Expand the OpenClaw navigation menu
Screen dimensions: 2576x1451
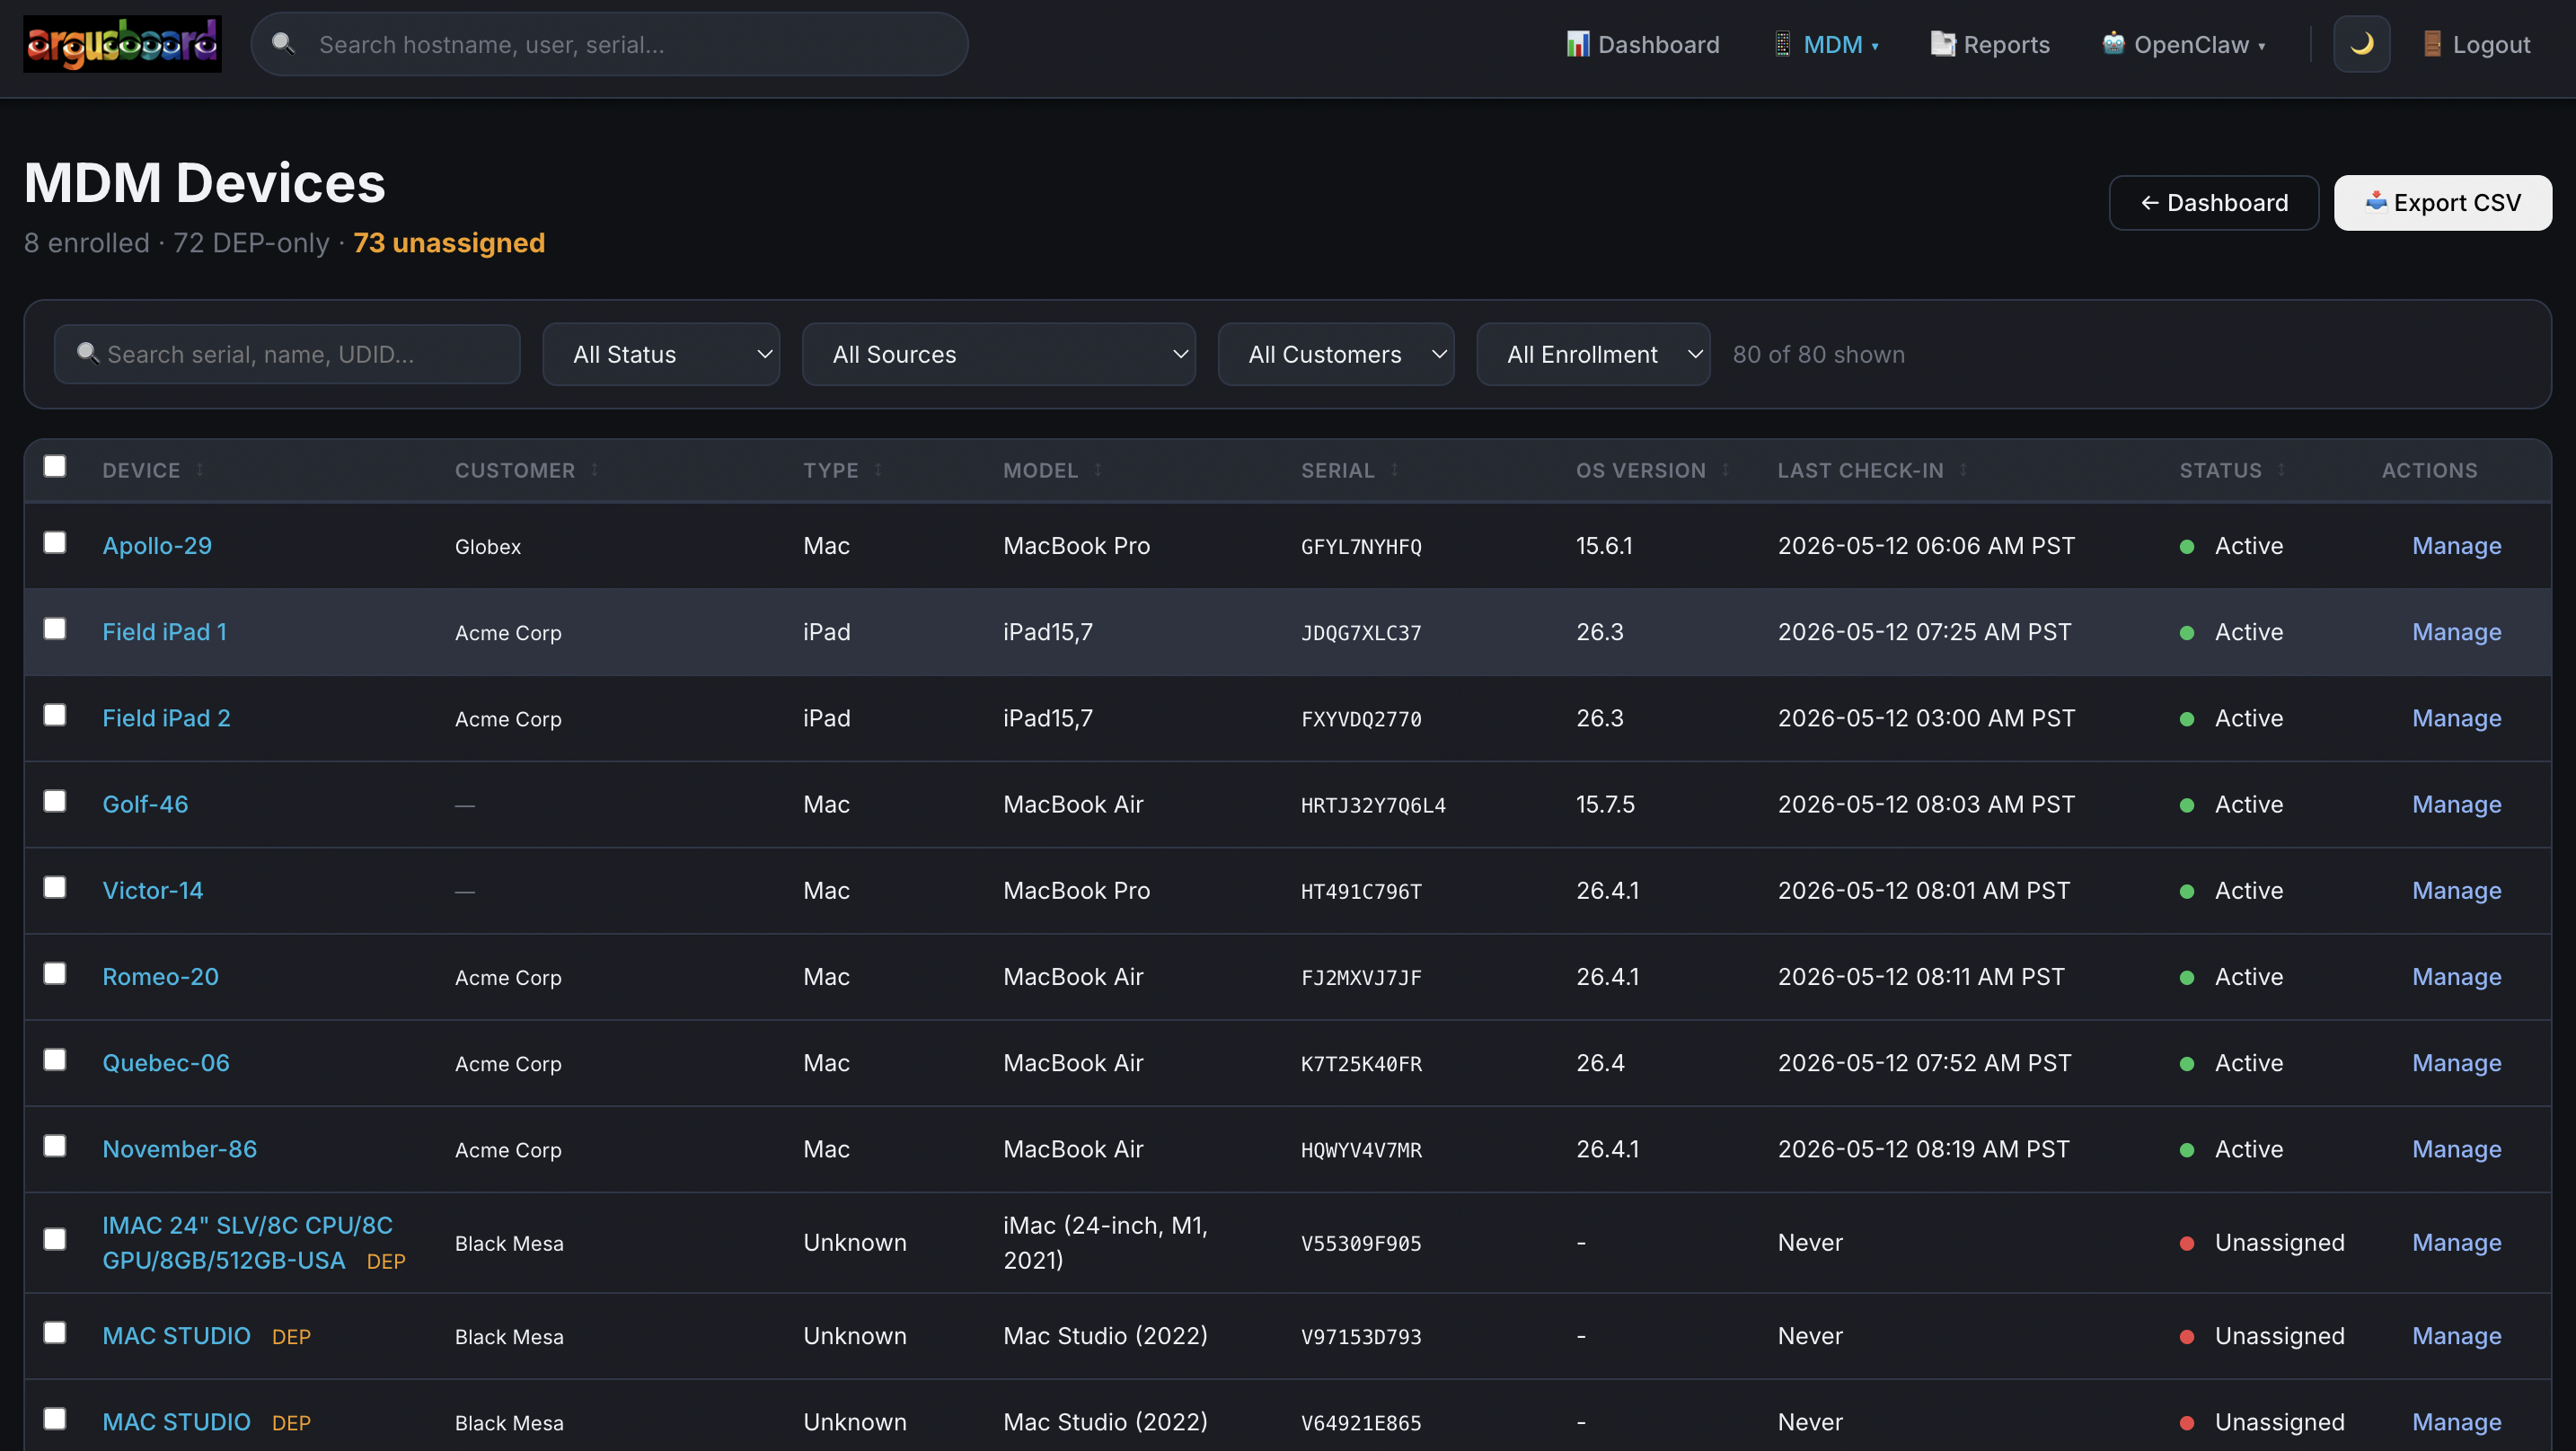click(x=2184, y=44)
